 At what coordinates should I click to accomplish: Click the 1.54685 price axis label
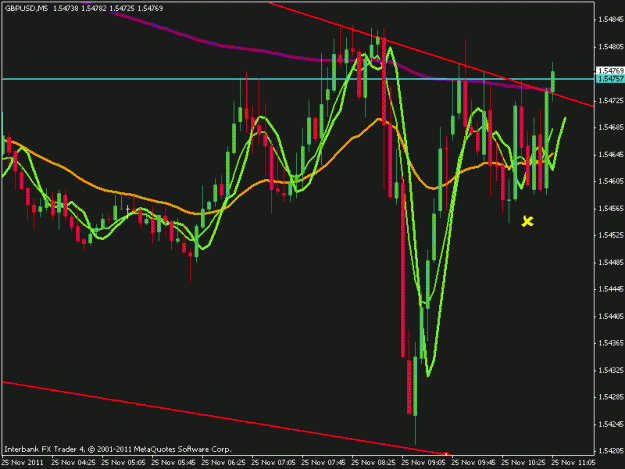(x=611, y=128)
